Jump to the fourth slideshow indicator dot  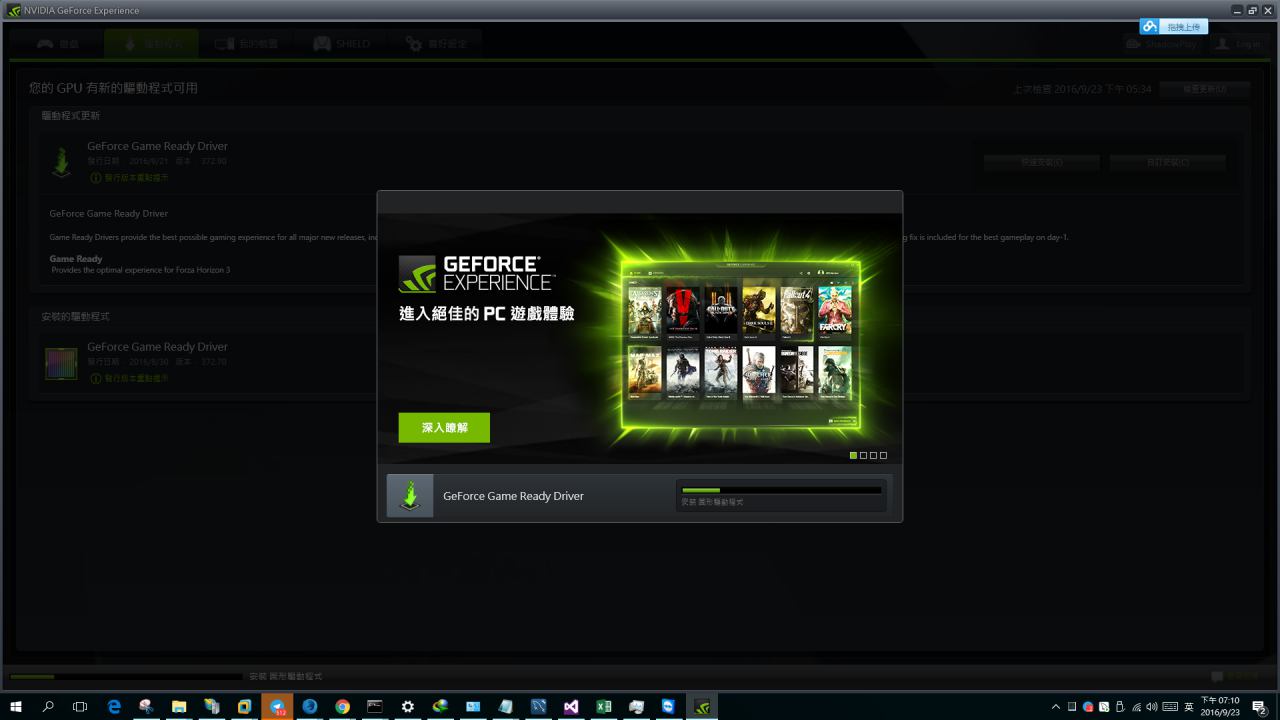click(883, 456)
